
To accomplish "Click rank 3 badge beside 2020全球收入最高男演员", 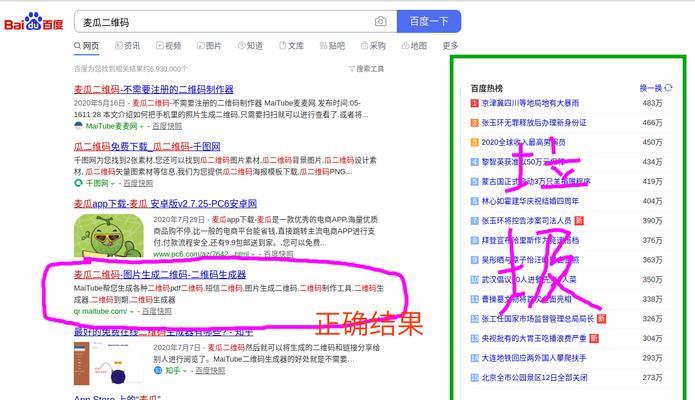I will click(x=474, y=142).
